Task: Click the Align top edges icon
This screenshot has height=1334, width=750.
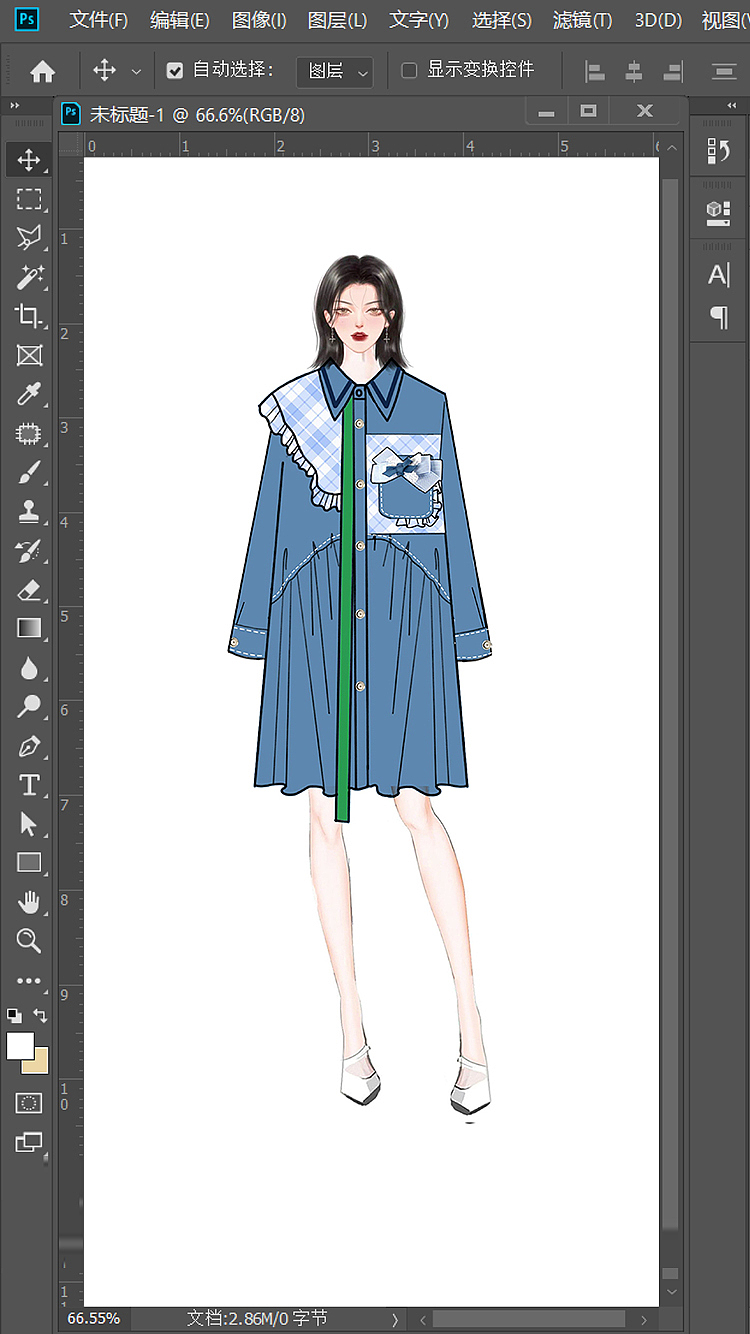Action: coord(724,71)
